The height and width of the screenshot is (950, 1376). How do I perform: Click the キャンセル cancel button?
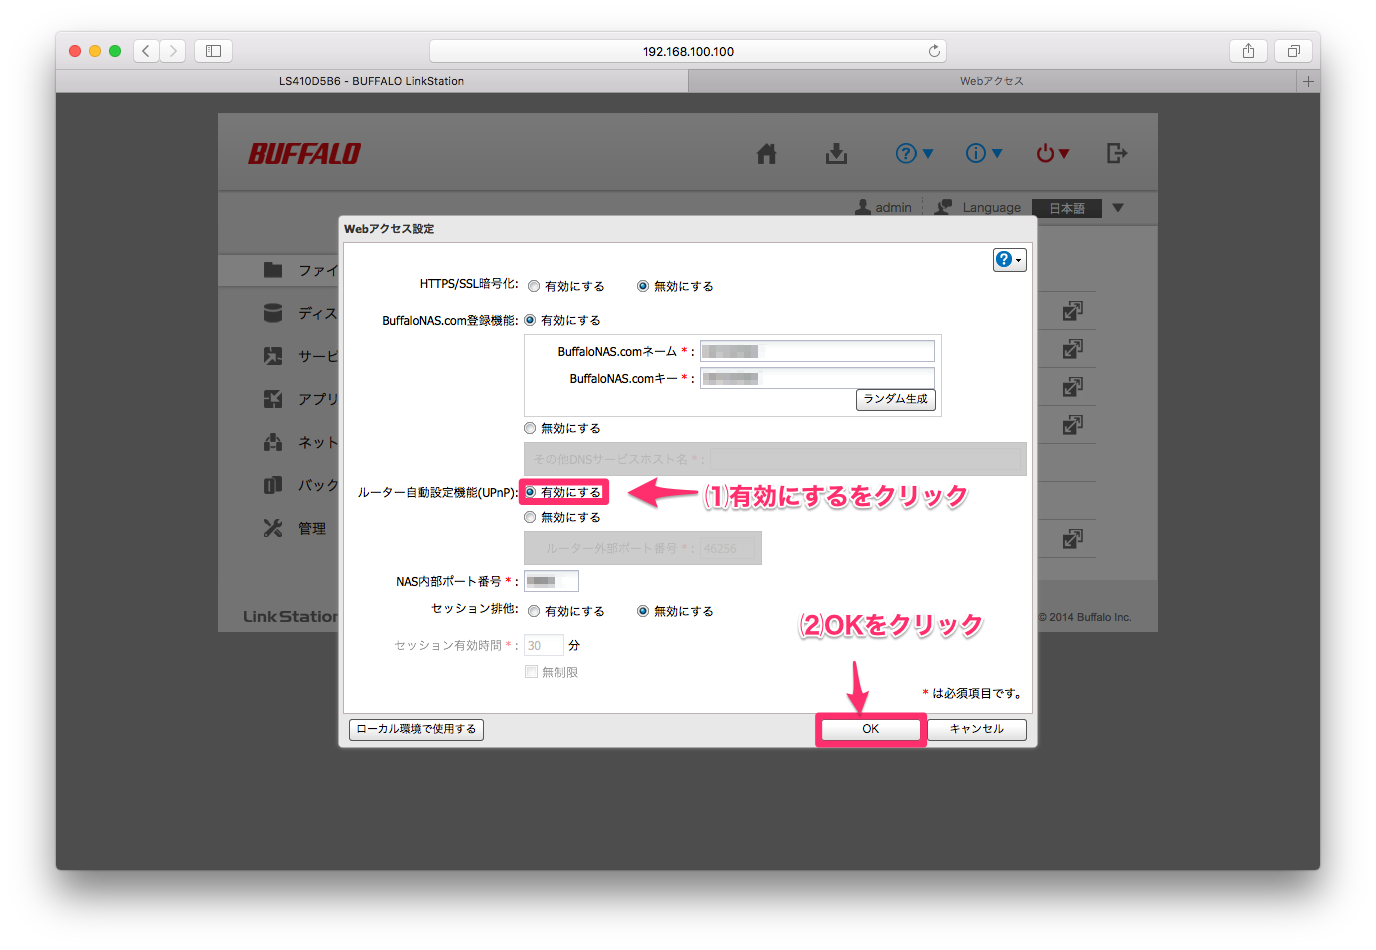[977, 729]
